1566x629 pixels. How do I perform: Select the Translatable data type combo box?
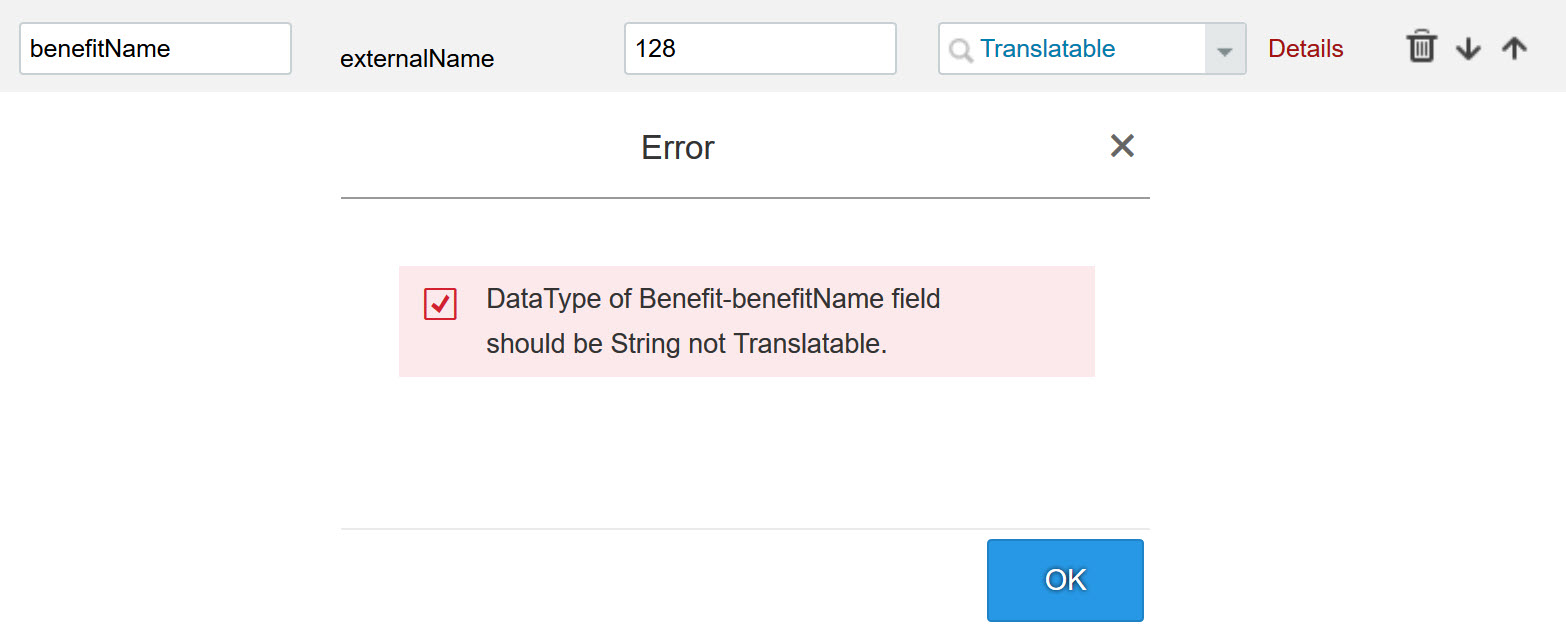pyautogui.click(x=1092, y=49)
